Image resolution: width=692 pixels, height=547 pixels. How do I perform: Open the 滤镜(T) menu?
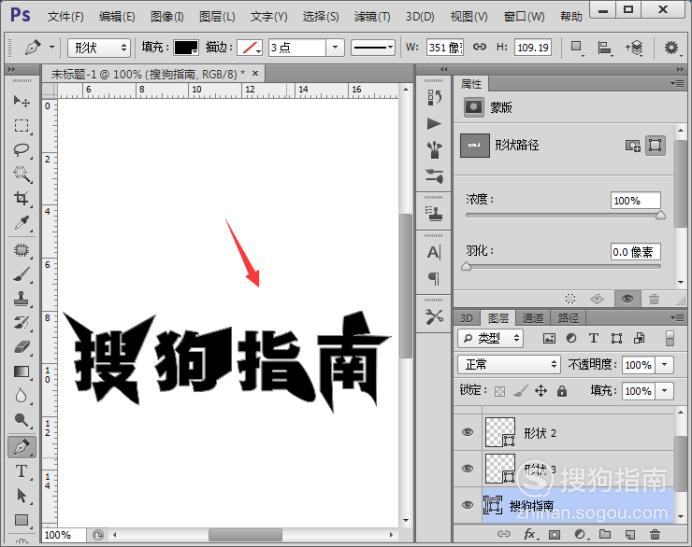point(372,17)
